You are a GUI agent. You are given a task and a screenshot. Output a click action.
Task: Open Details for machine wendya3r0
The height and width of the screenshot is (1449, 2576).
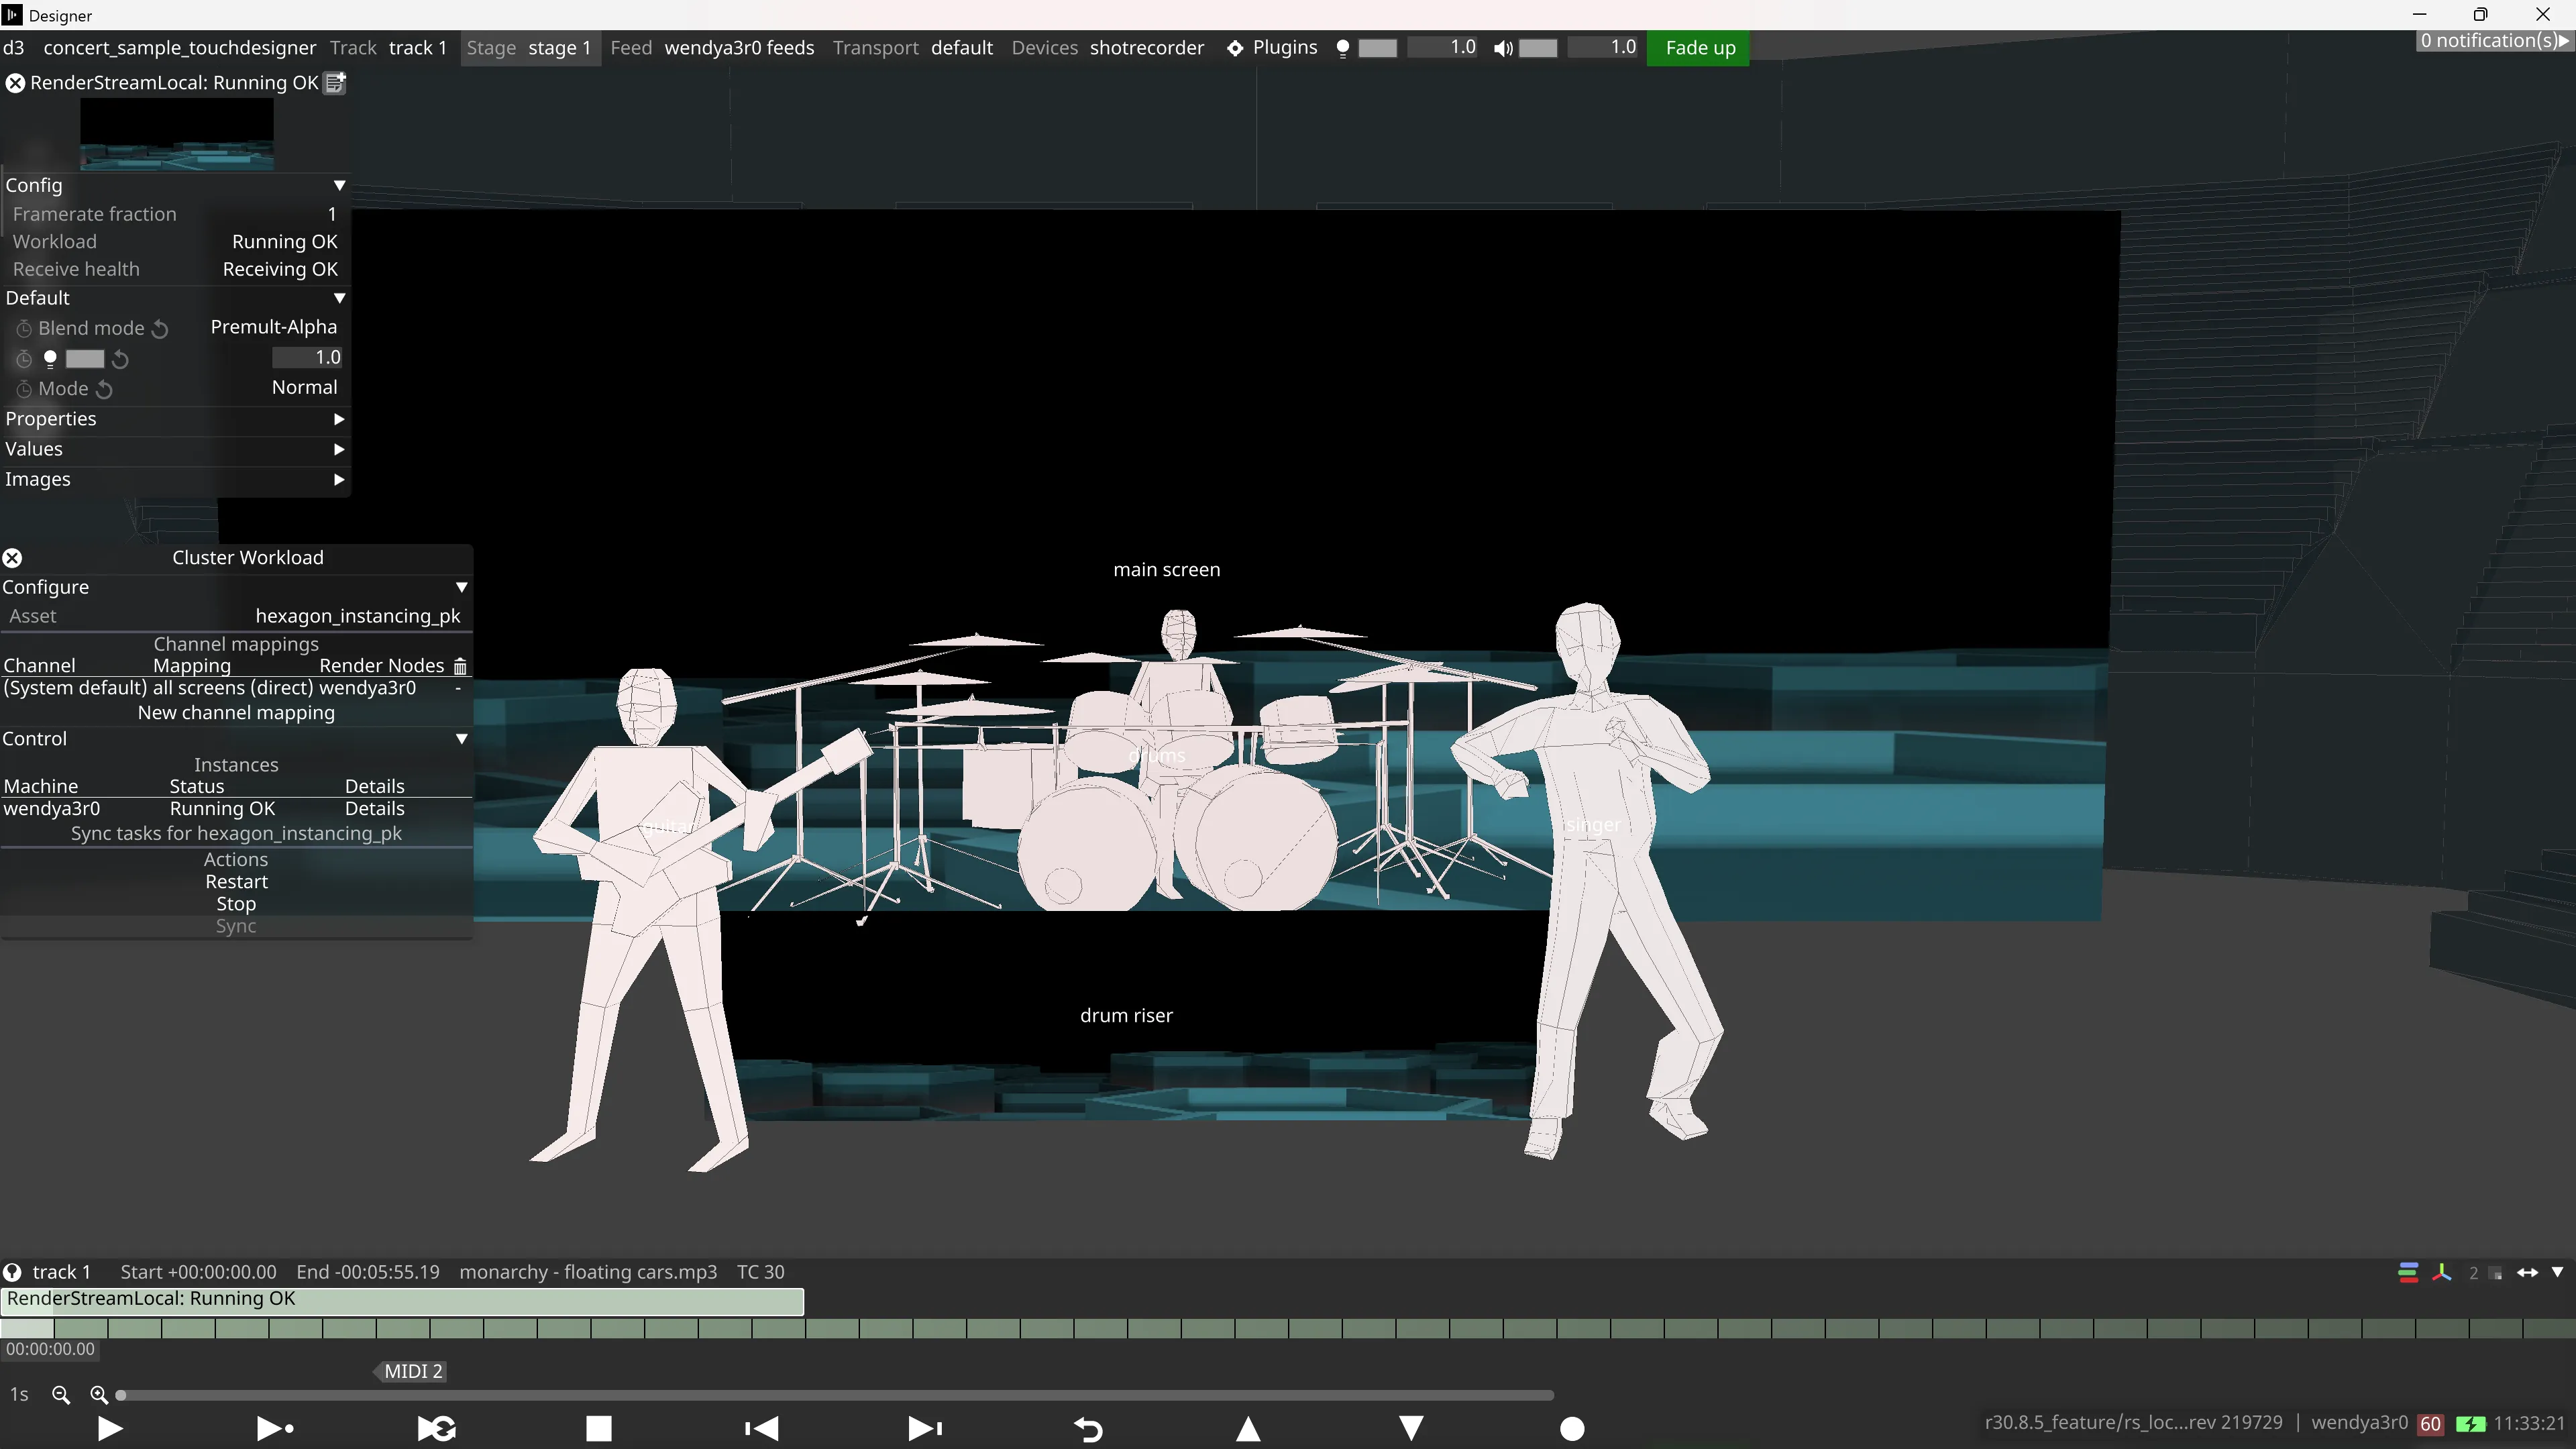374,808
